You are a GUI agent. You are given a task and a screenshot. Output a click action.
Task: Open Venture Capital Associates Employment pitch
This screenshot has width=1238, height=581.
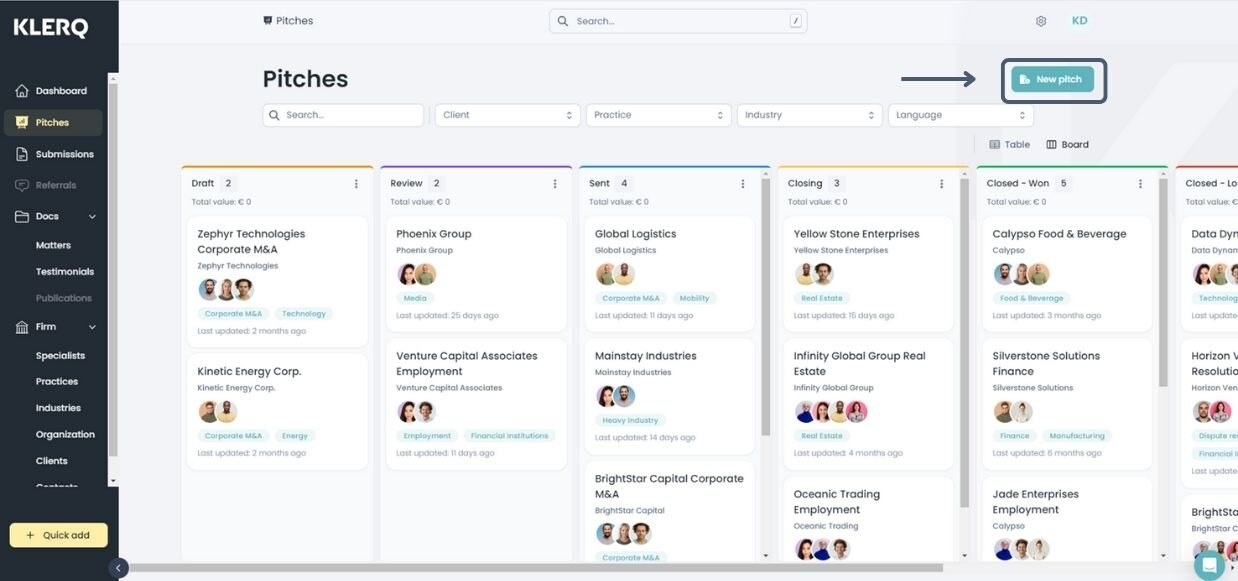[476, 403]
